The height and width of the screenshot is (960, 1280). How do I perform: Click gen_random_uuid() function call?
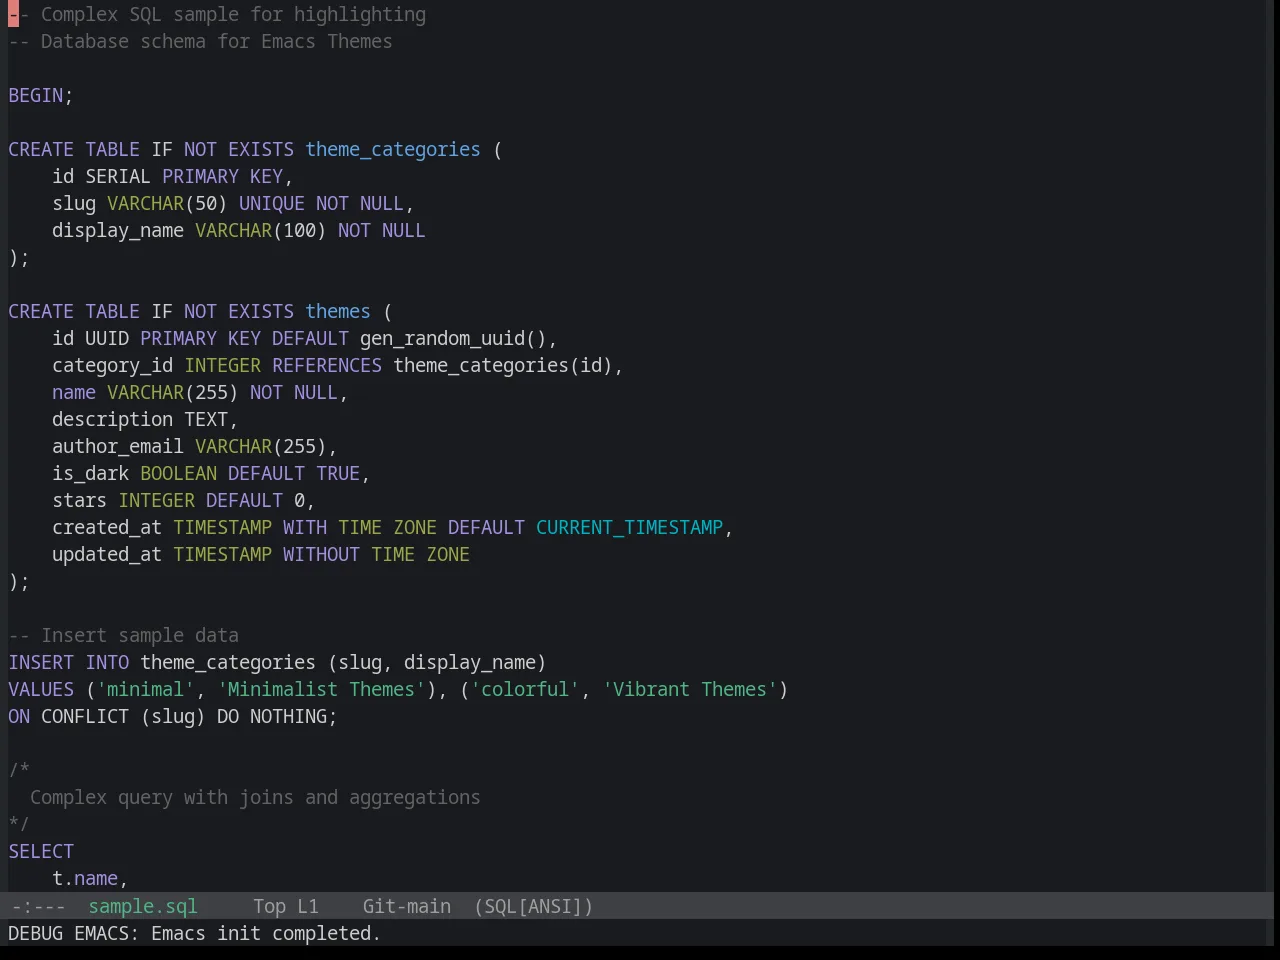coord(453,338)
